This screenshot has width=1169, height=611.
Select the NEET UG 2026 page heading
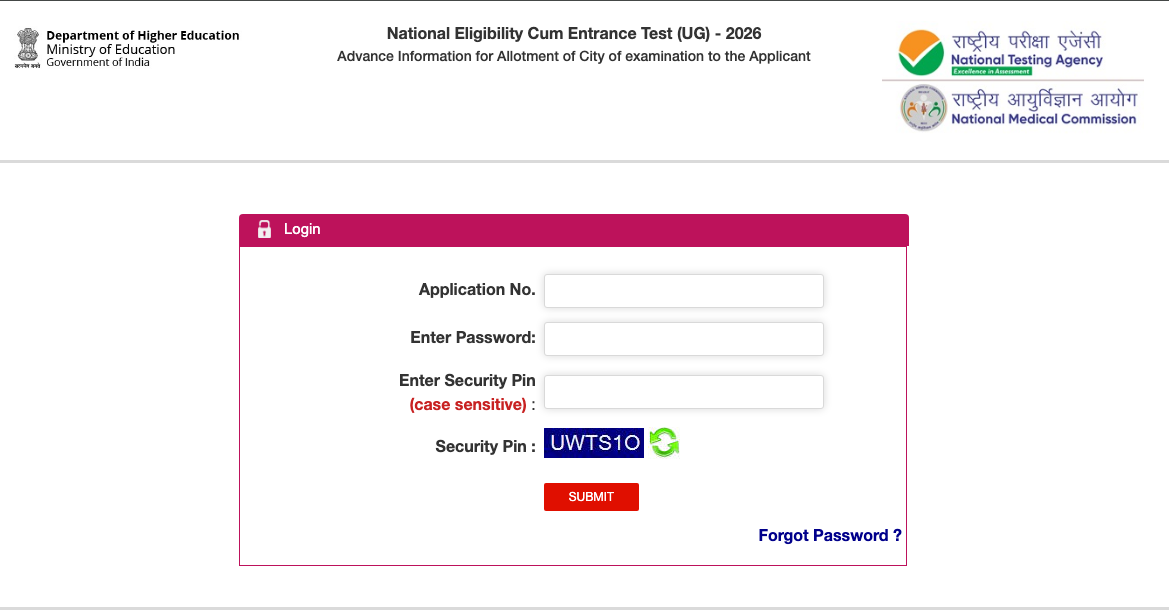pyautogui.click(x=573, y=33)
